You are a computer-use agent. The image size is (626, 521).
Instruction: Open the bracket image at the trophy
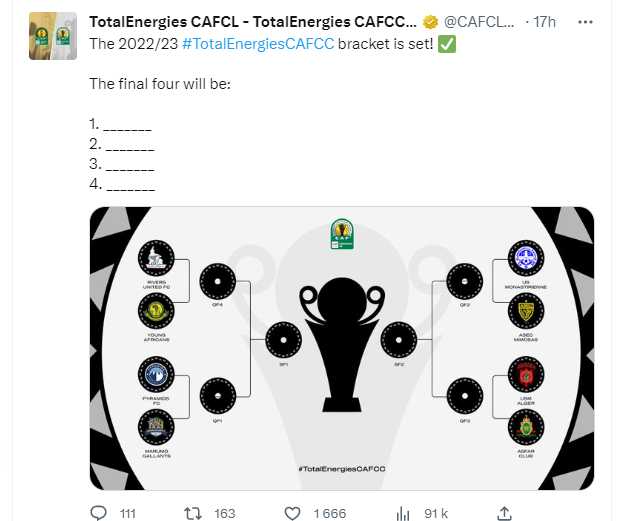341,340
